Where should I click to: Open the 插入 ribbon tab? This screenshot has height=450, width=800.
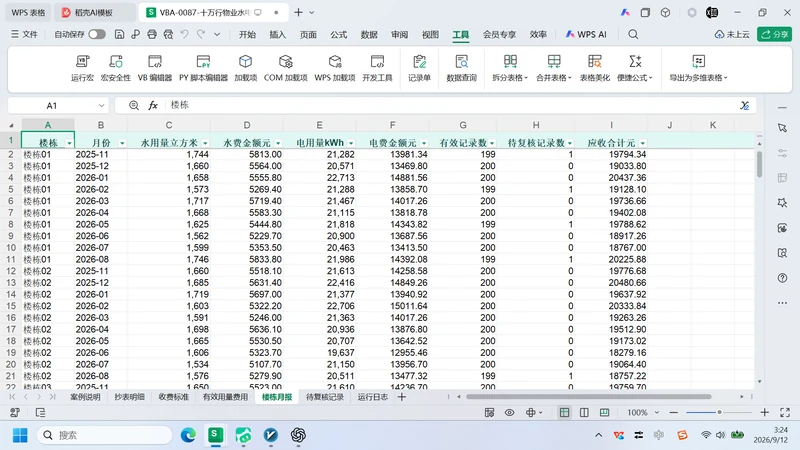pos(278,34)
